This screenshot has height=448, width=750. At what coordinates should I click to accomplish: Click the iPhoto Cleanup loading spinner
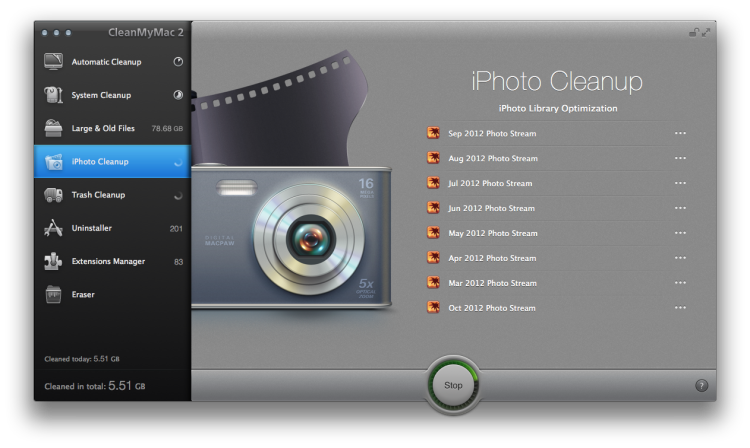[178, 162]
